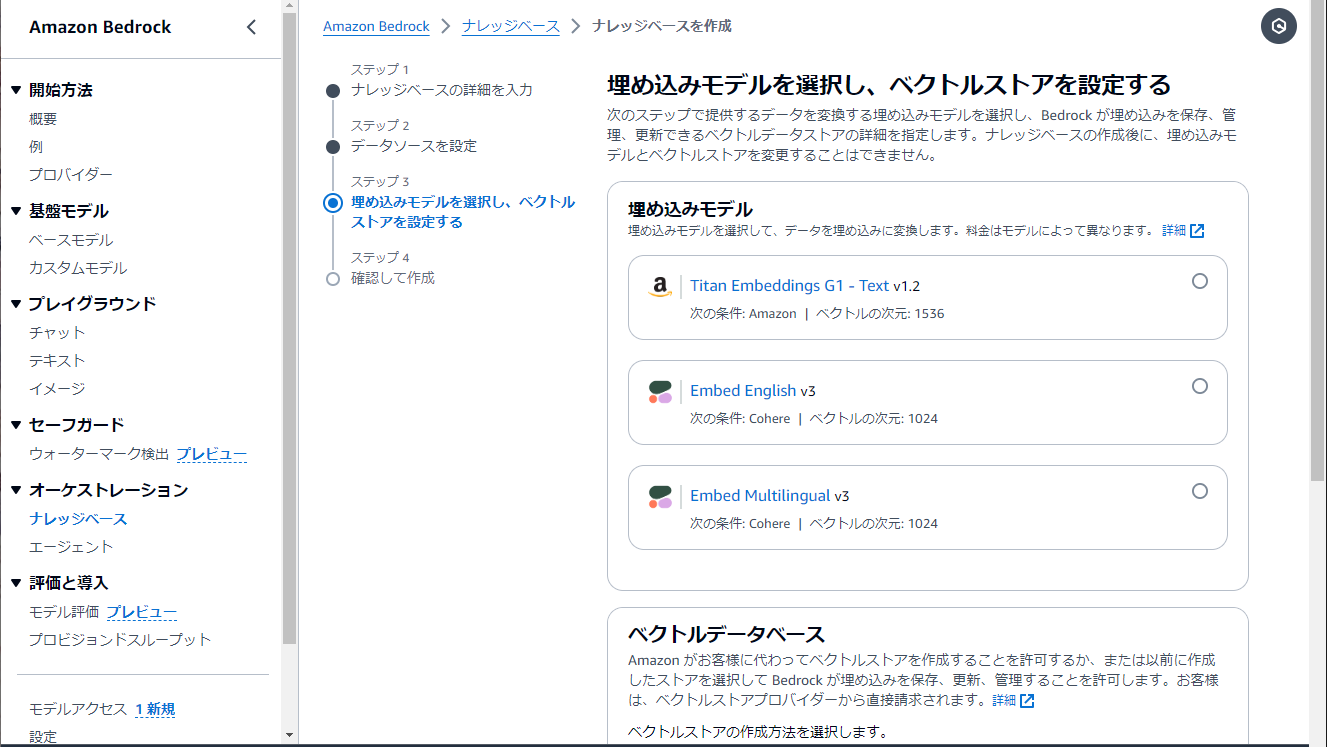Go to Amazon Bedrock via the breadcrumb link
The image size is (1327, 747).
pyautogui.click(x=376, y=26)
